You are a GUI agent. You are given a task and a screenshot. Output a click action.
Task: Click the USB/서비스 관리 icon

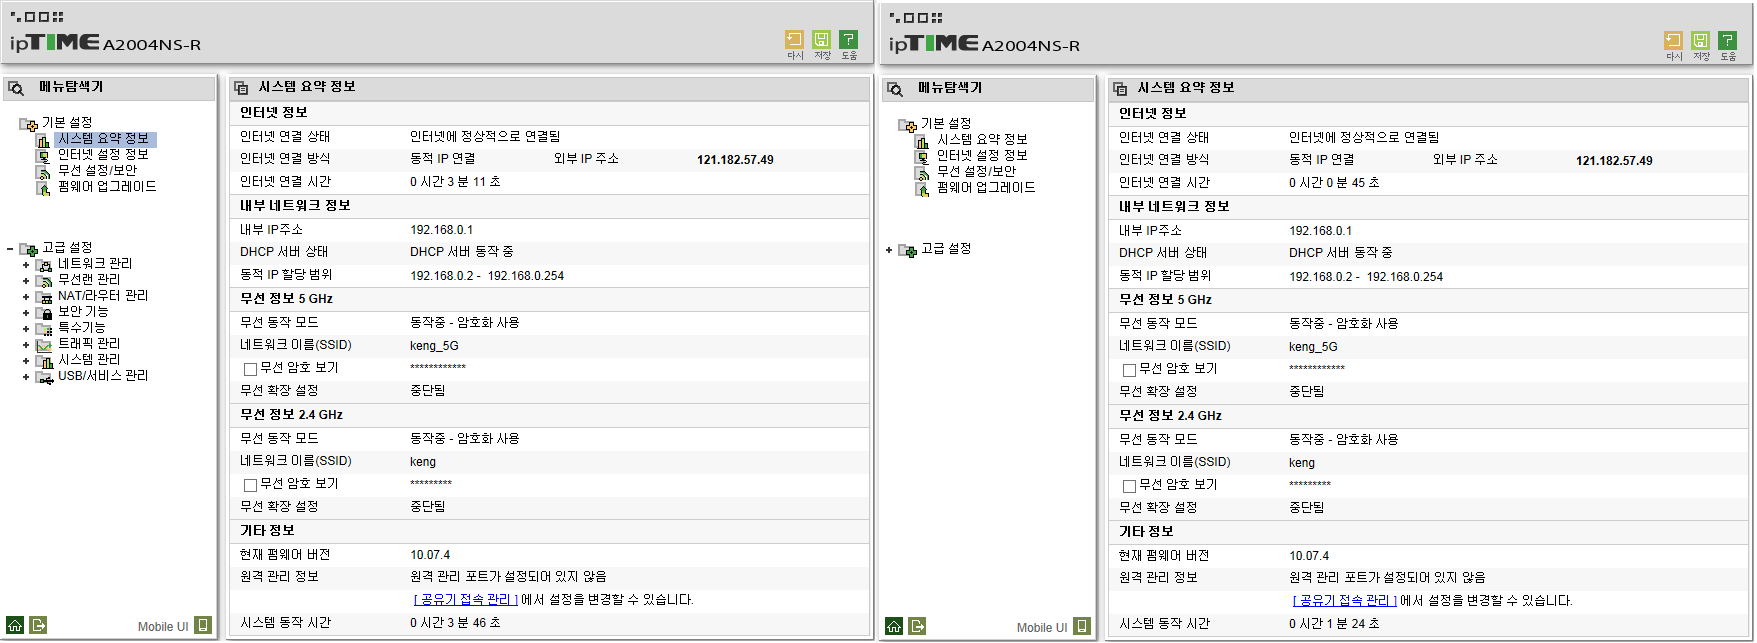point(44,376)
